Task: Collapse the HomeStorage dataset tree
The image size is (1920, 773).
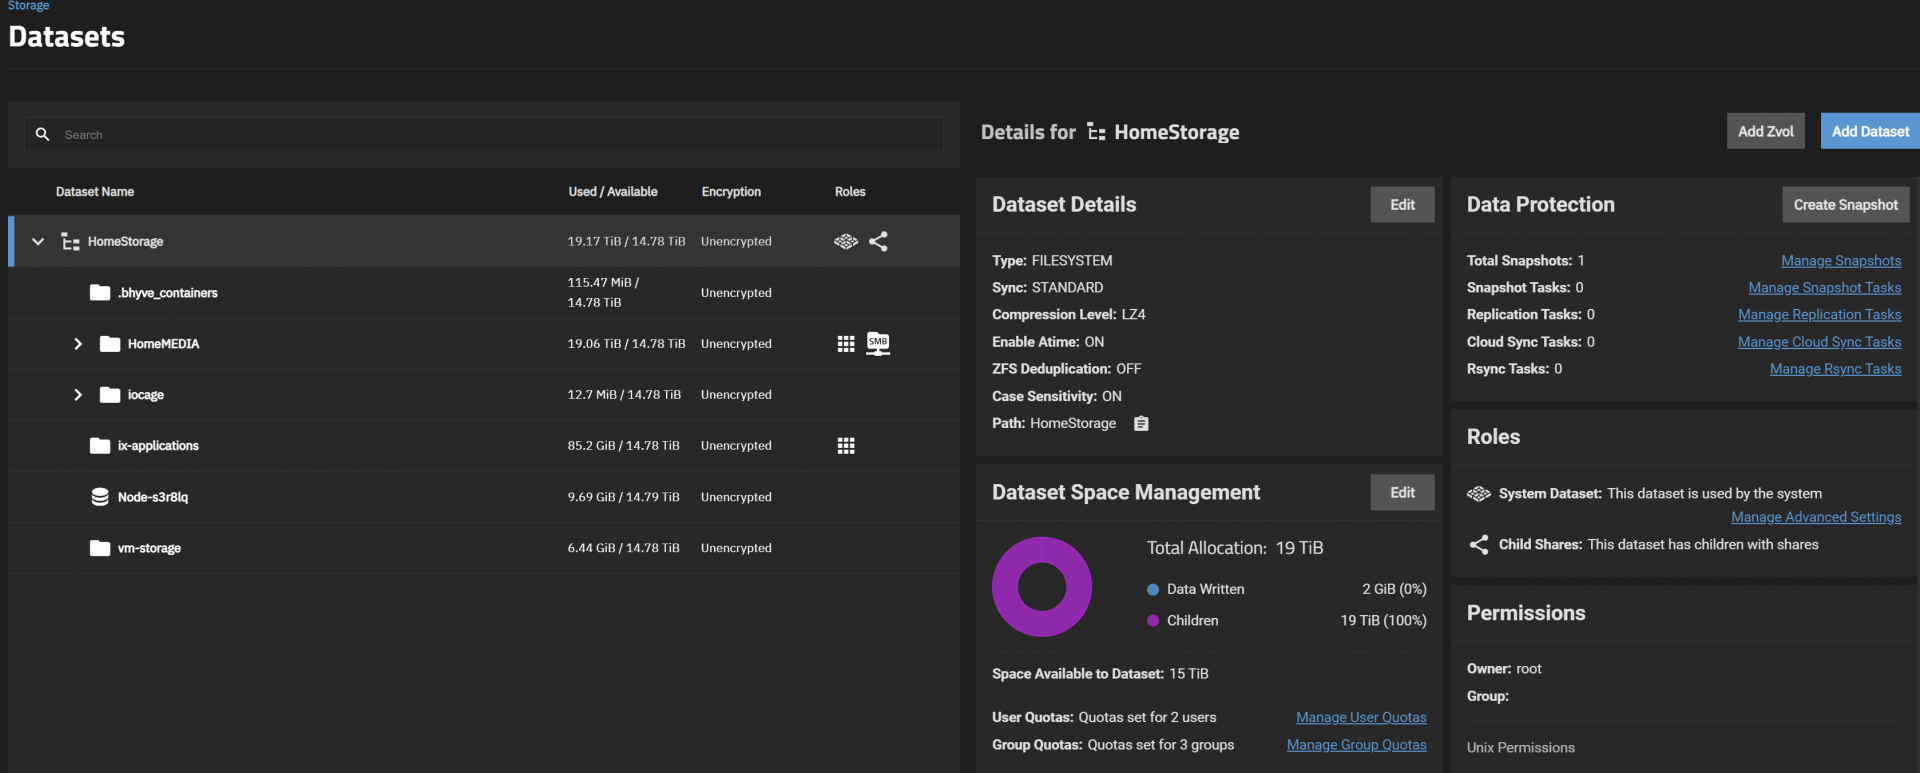Action: pos(38,241)
